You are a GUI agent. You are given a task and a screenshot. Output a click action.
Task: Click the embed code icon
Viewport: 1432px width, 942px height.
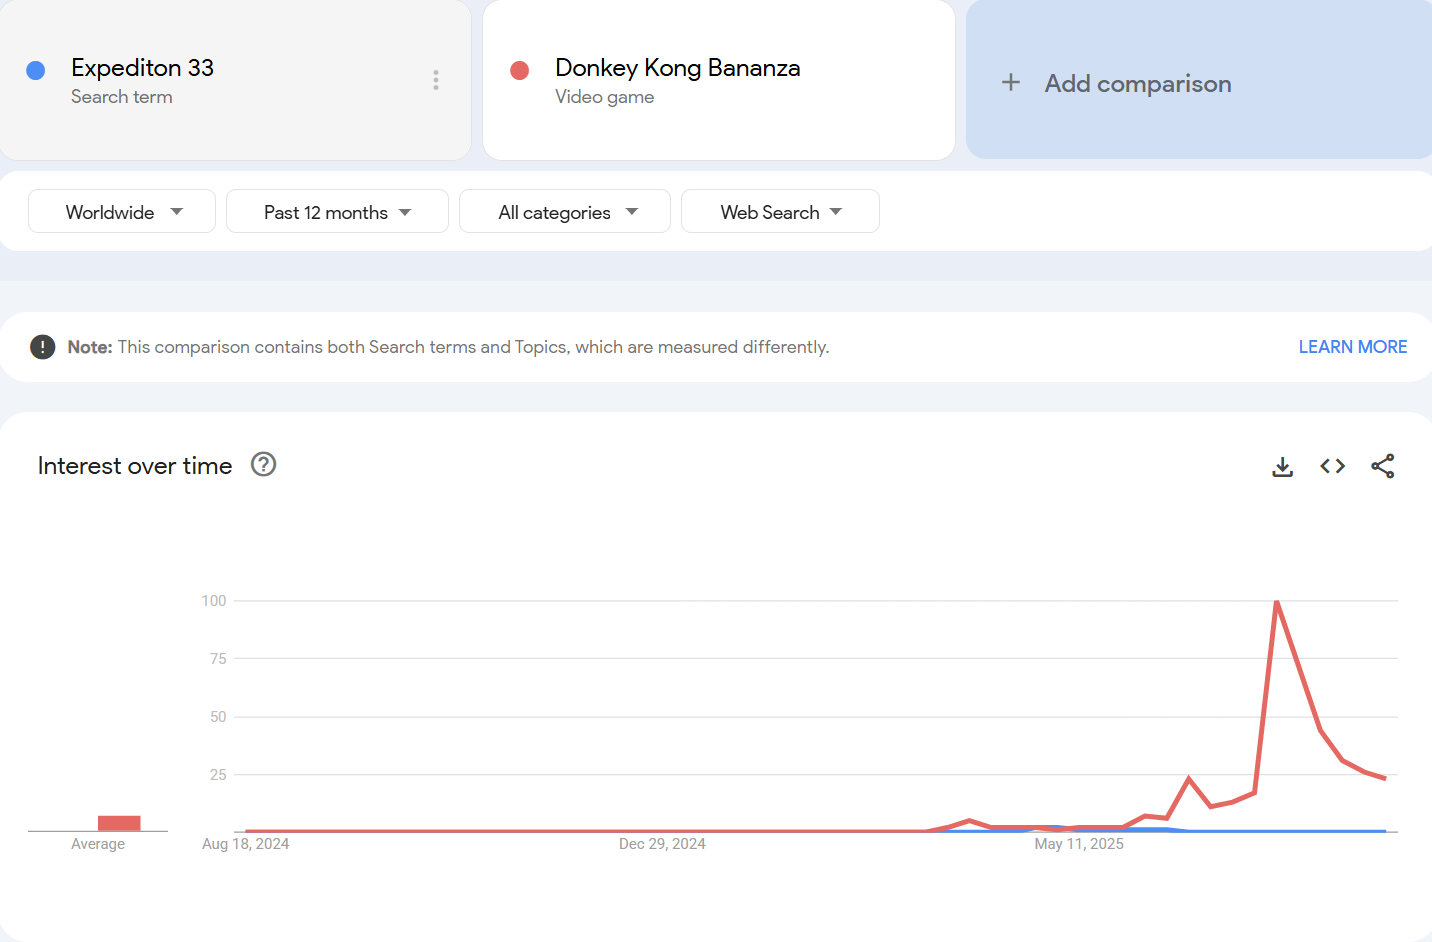point(1332,466)
